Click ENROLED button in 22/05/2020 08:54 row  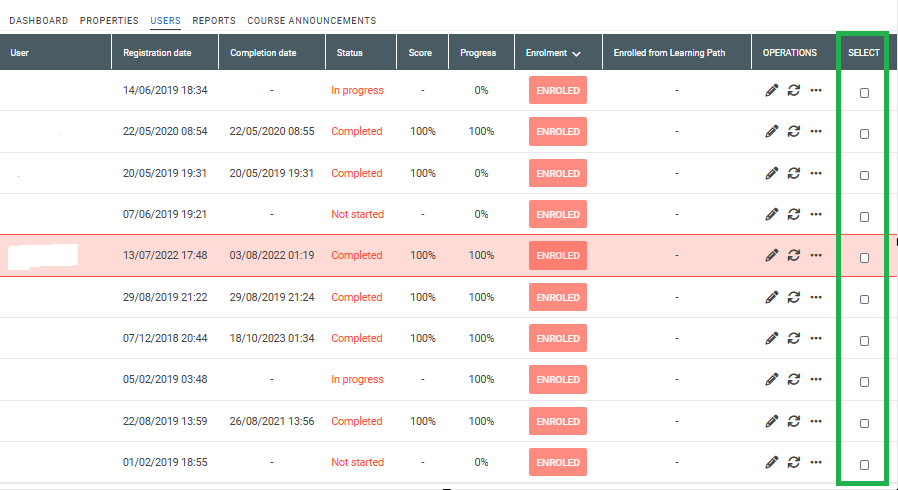coord(558,132)
